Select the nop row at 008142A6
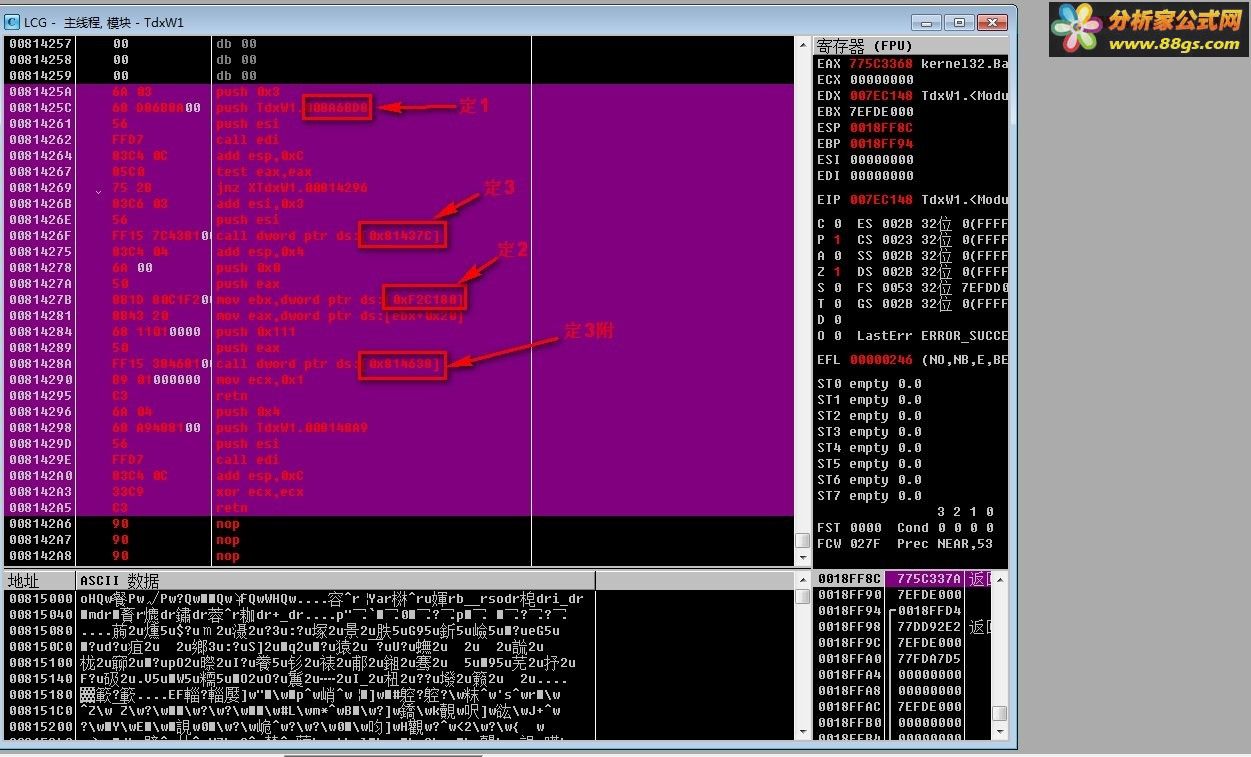This screenshot has width=1251, height=757. point(400,524)
